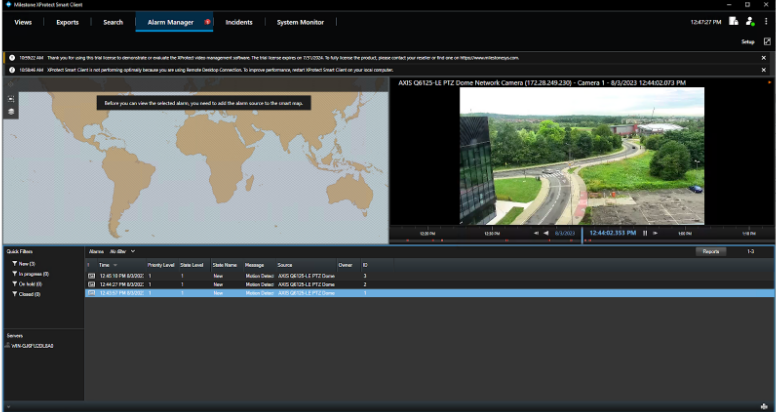Go to the Incidents tab

tap(239, 22)
